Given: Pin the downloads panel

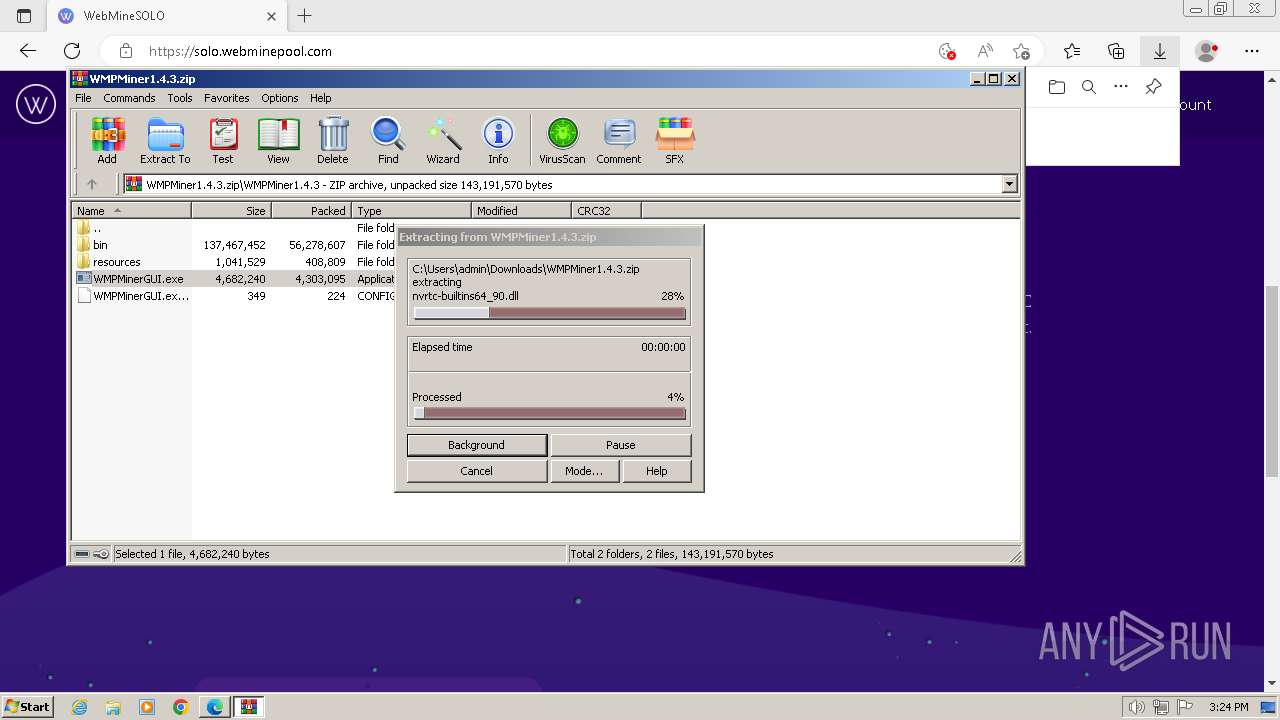Looking at the screenshot, I should [x=1153, y=87].
